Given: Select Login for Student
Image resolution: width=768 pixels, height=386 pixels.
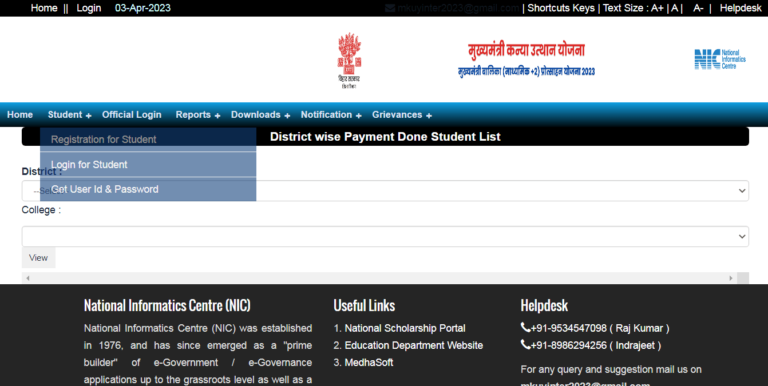Looking at the screenshot, I should [x=148, y=165].
